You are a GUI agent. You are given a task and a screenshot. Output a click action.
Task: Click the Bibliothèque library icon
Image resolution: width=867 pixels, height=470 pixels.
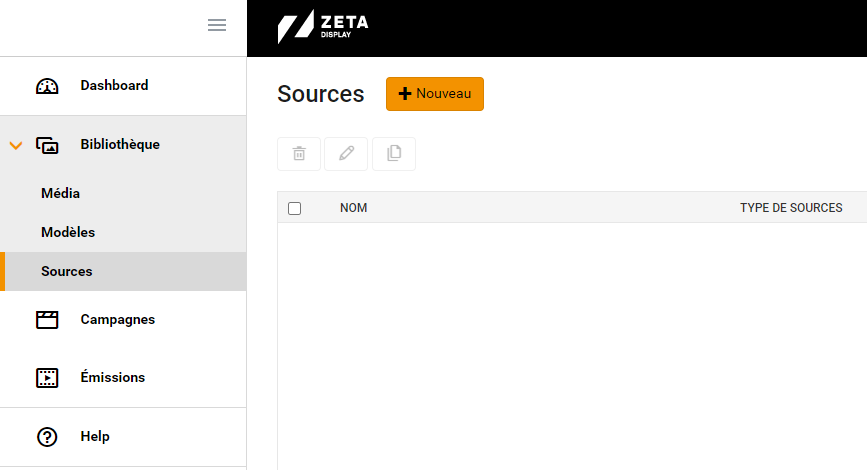(47, 145)
